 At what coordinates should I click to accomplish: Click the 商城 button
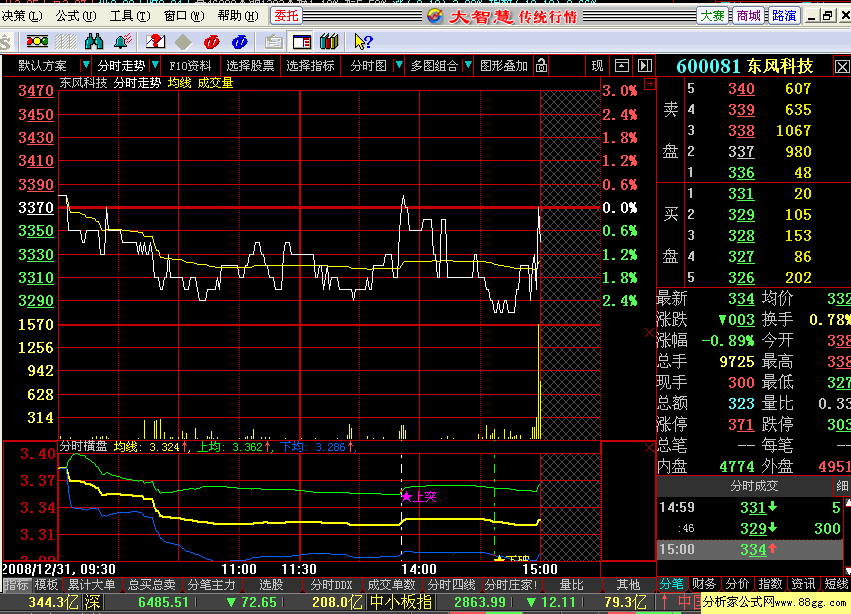(748, 16)
